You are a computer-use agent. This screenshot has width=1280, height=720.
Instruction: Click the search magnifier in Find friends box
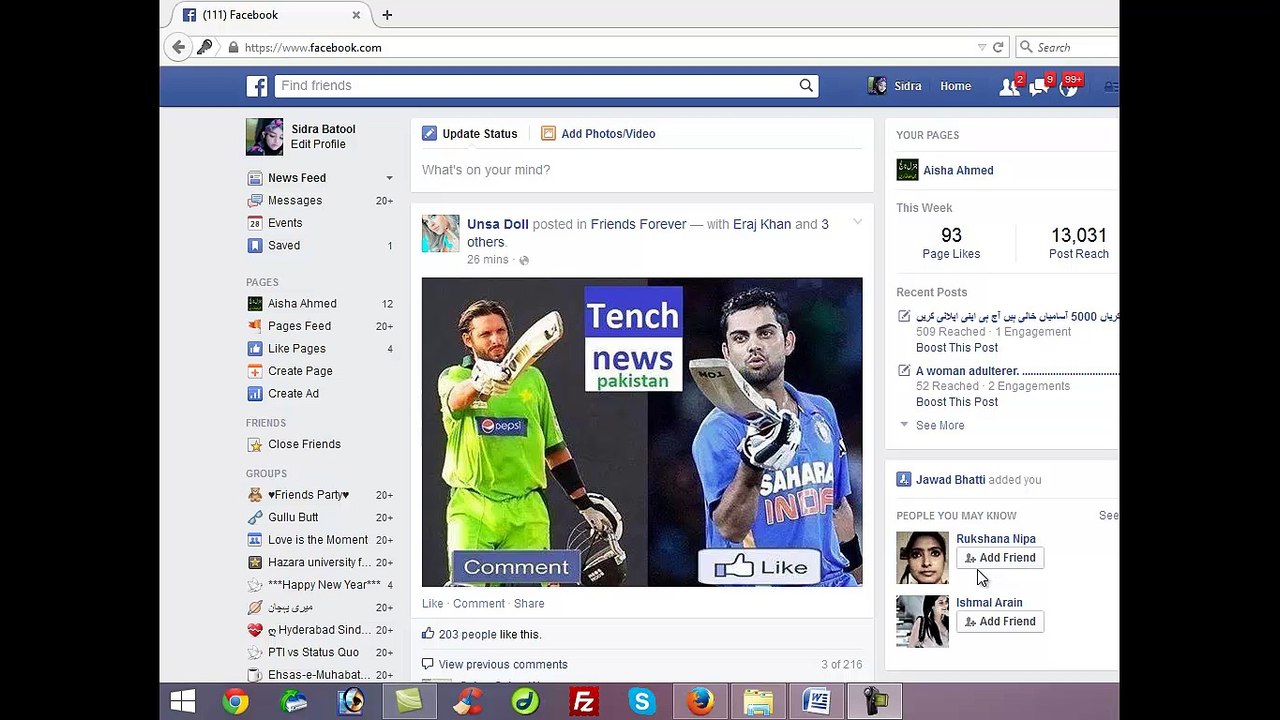tap(806, 86)
